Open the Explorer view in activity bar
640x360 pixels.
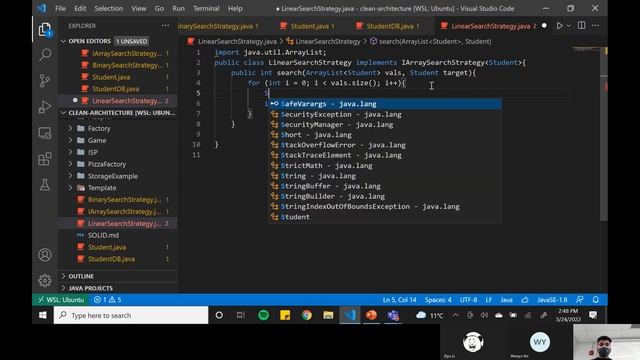[45, 29]
